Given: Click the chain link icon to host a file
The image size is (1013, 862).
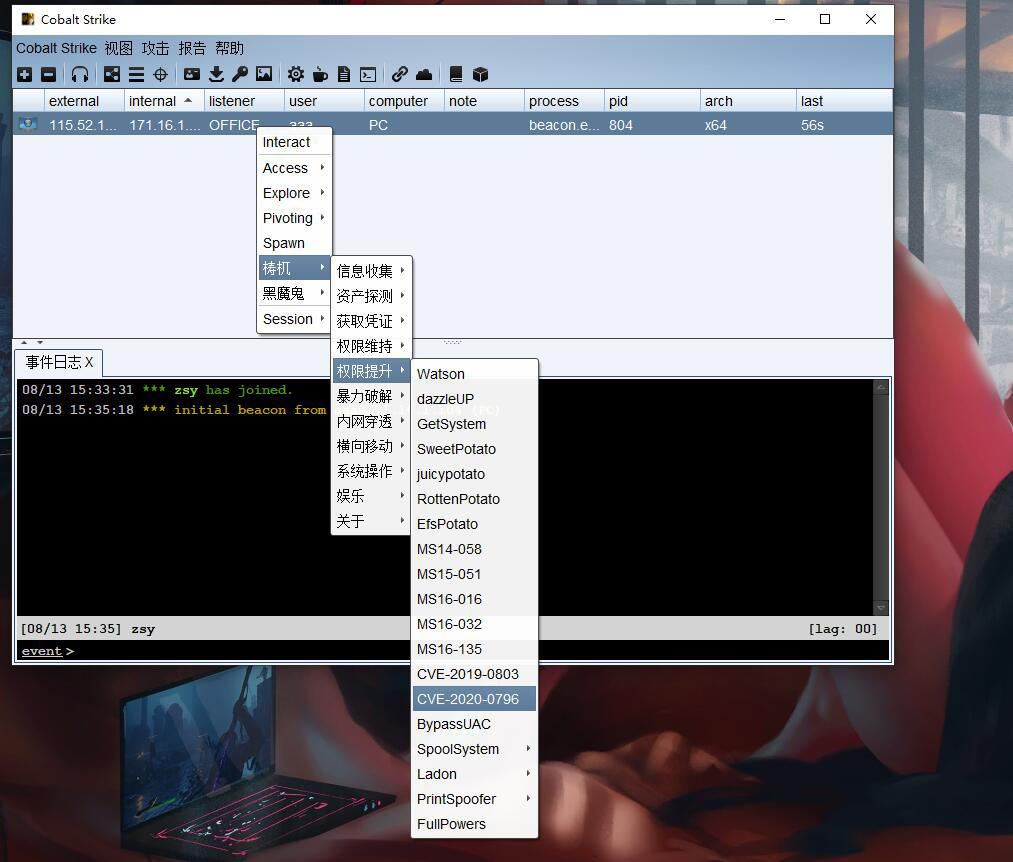Looking at the screenshot, I should point(399,74).
